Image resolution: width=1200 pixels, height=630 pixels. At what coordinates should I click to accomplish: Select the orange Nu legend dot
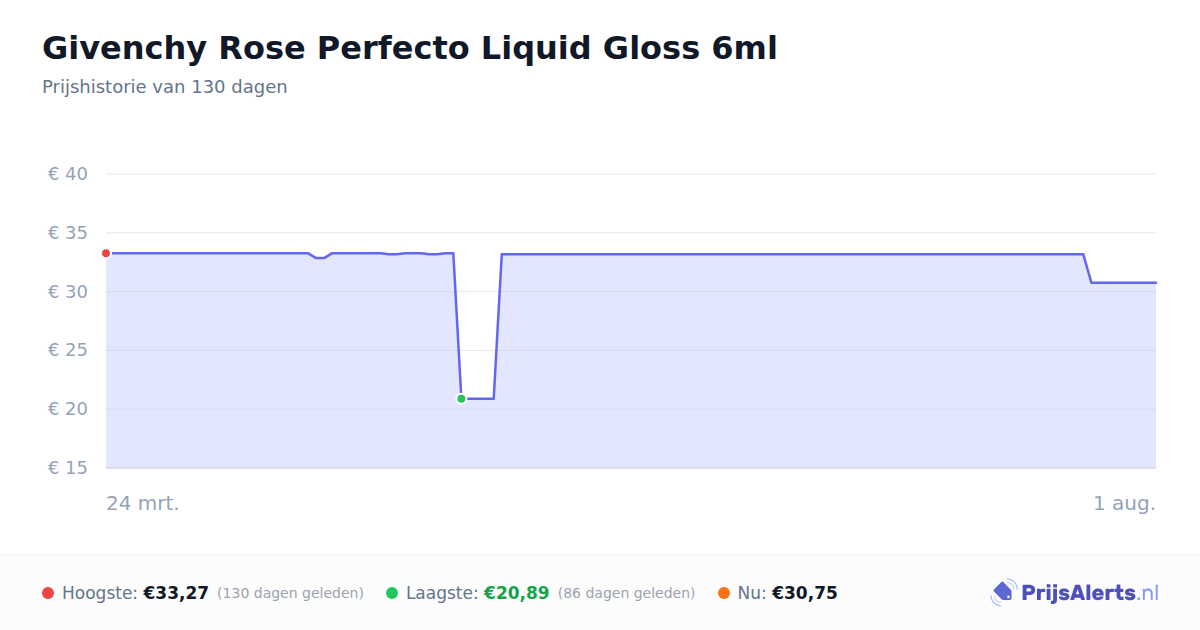click(x=724, y=593)
